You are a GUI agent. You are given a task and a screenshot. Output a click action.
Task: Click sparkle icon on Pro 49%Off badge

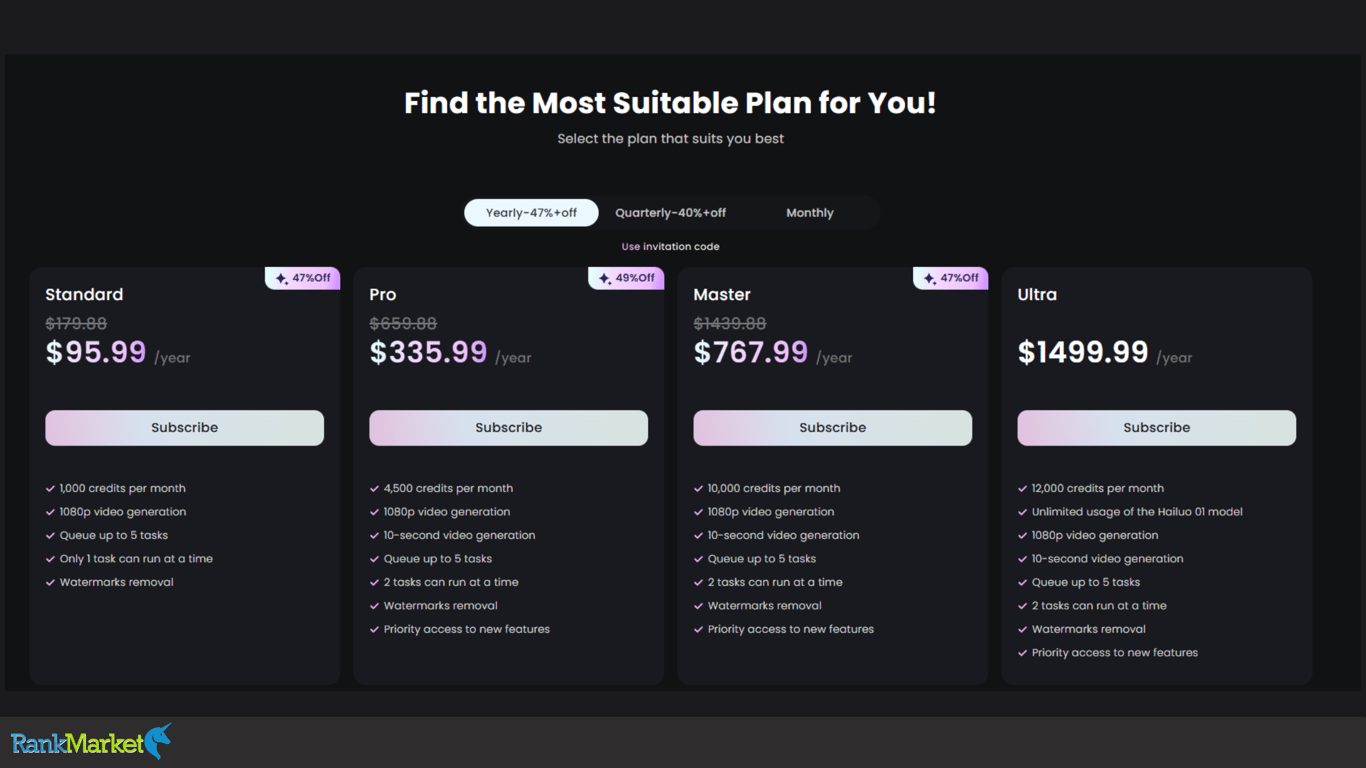[605, 279]
